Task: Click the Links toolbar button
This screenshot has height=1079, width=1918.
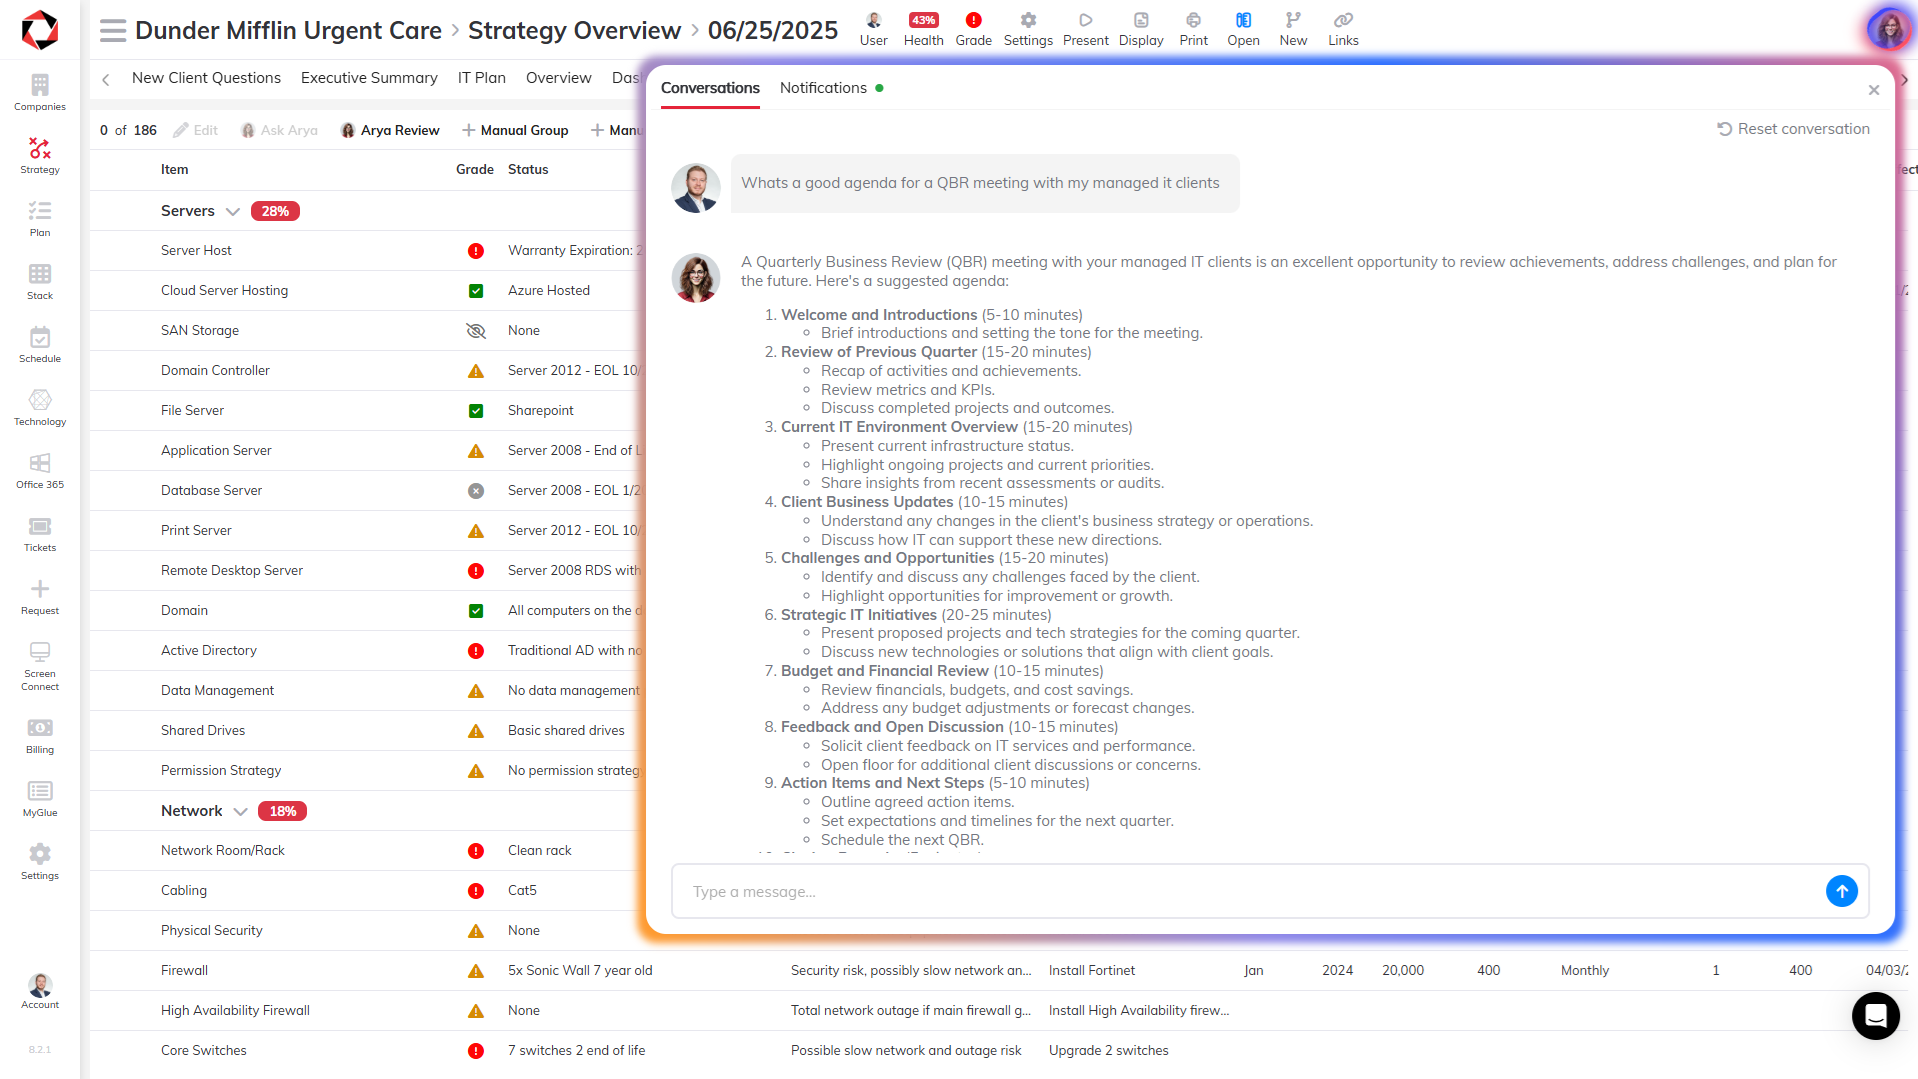Action: [1343, 29]
